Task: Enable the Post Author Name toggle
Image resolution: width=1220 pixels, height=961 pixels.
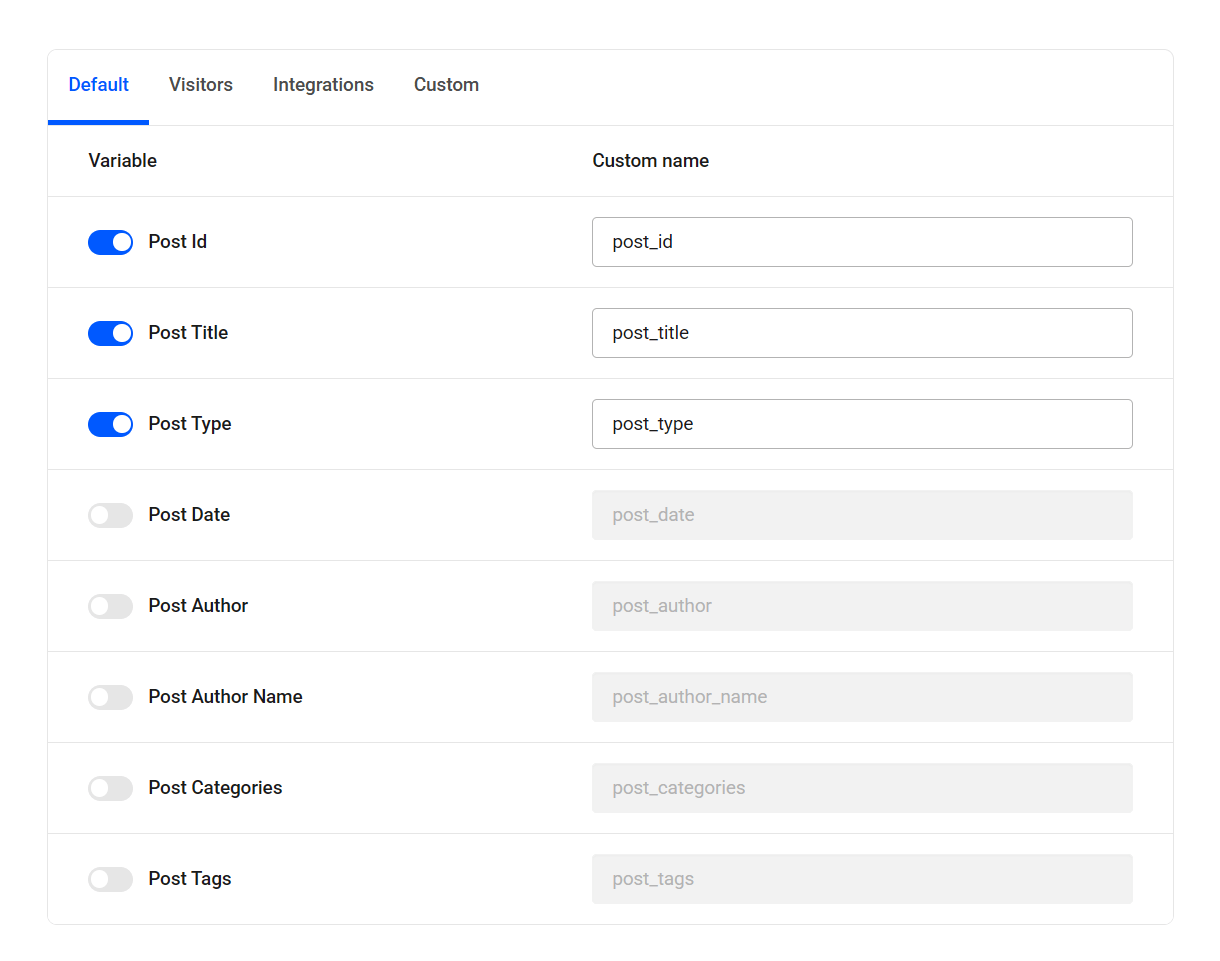Action: [x=110, y=697]
